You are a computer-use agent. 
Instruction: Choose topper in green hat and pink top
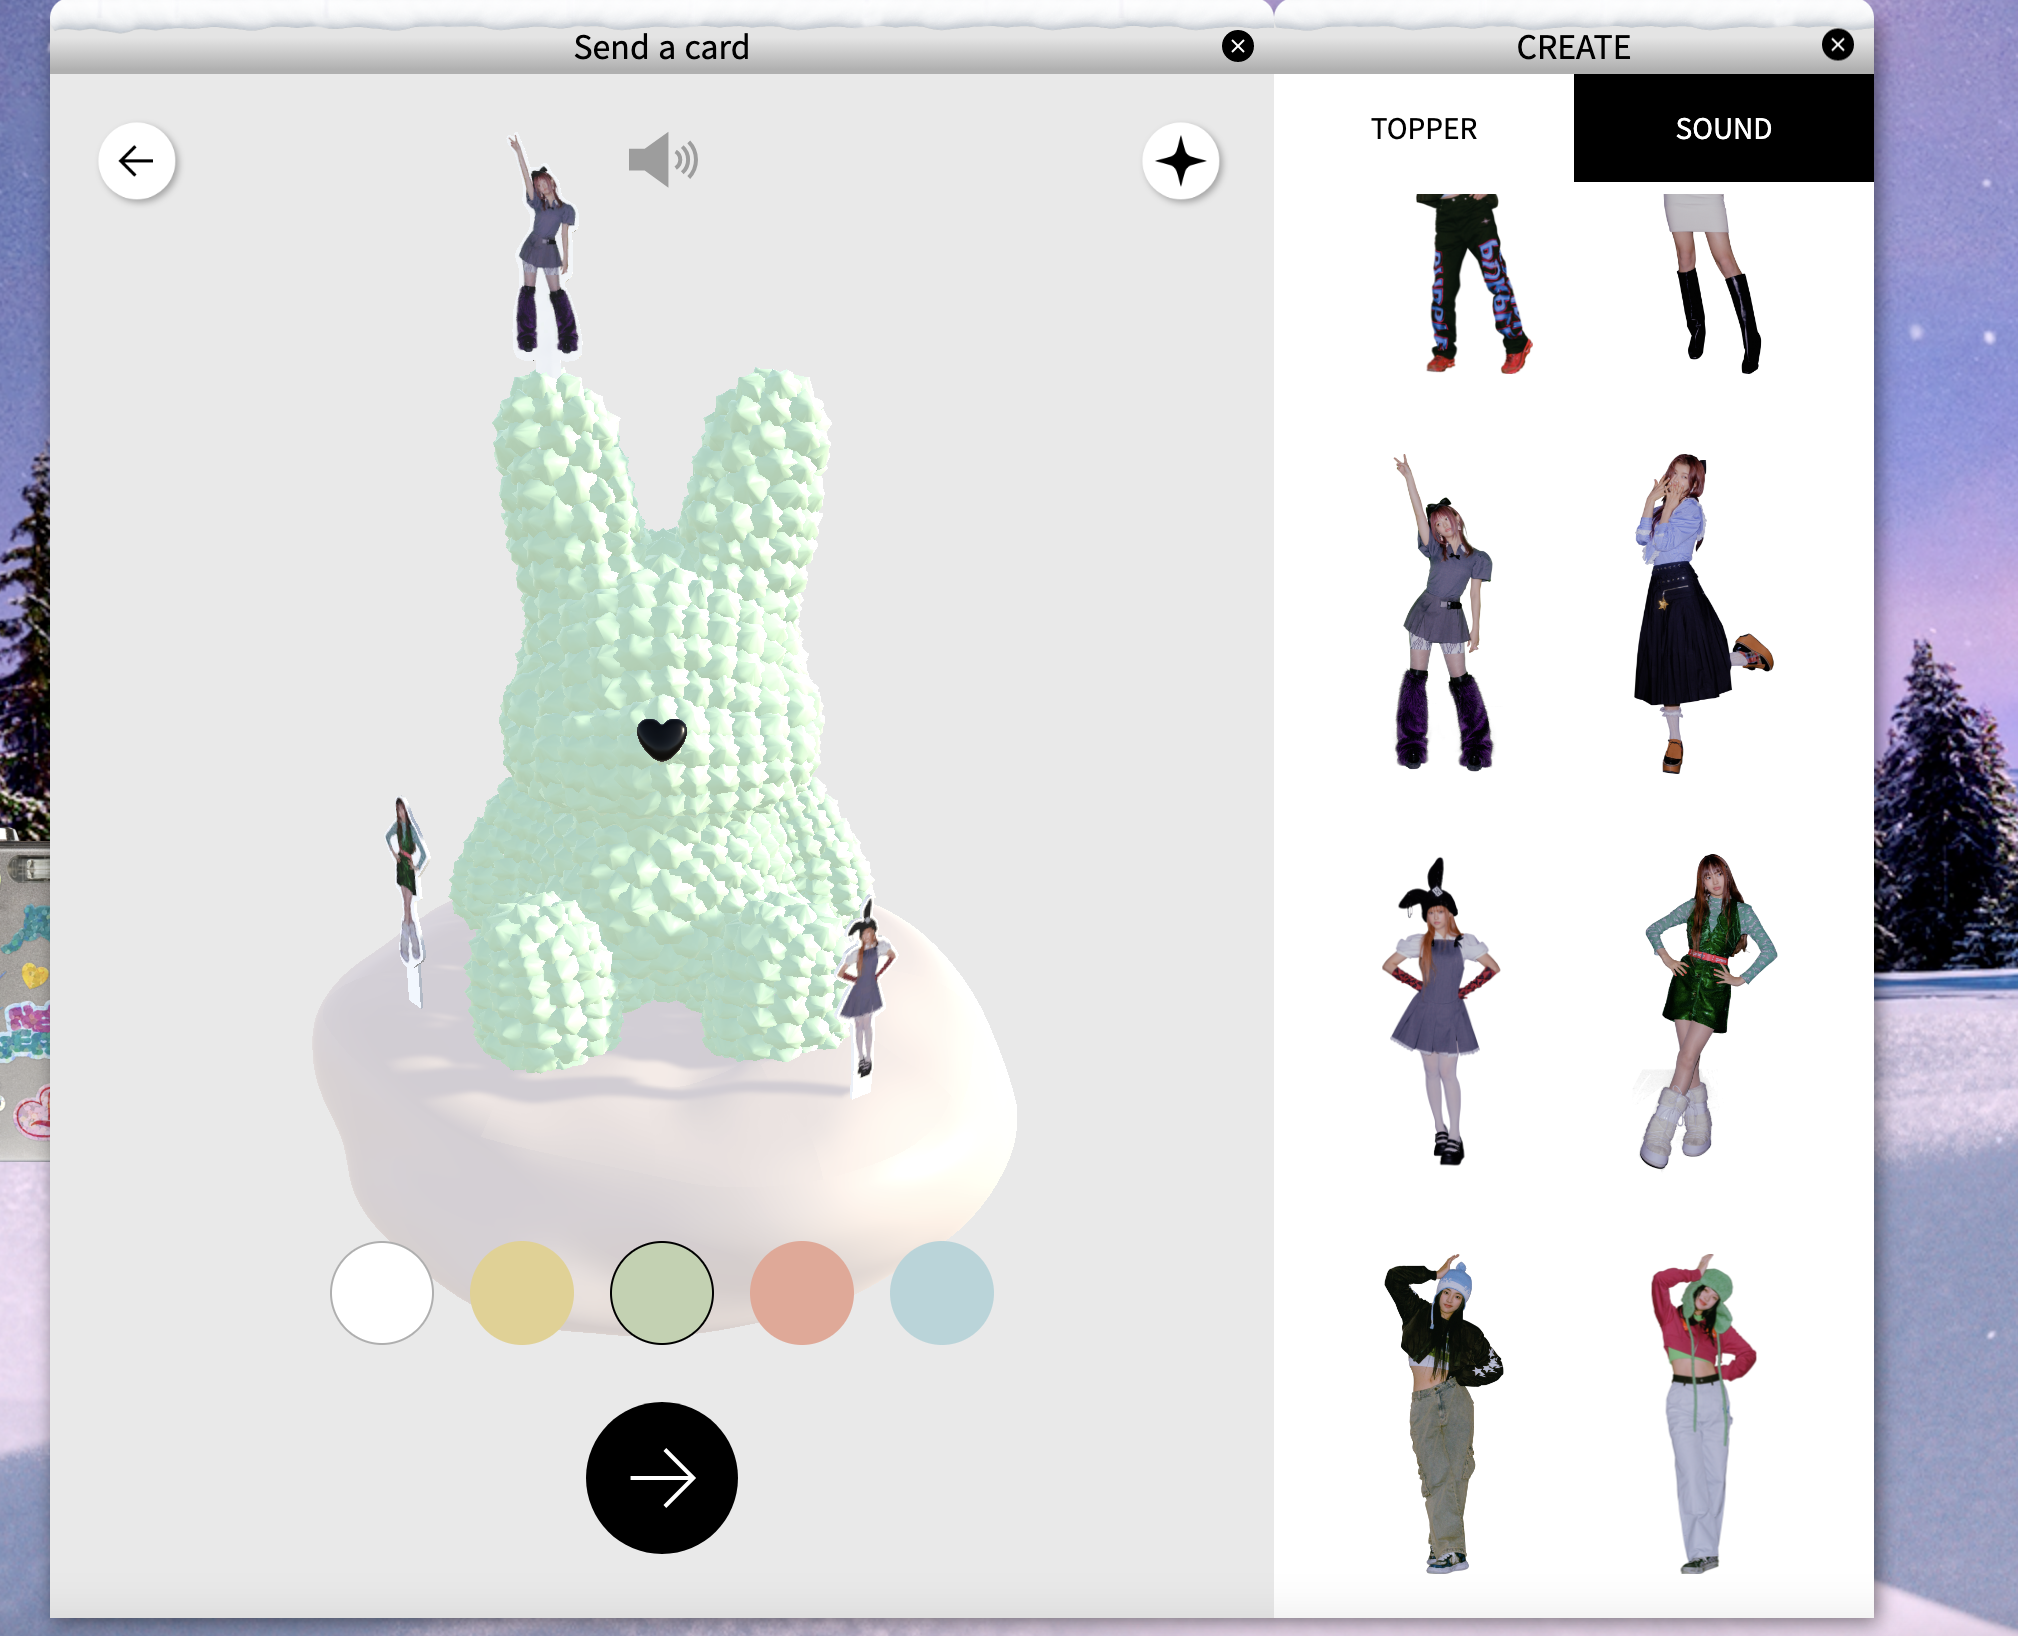coord(1699,1412)
